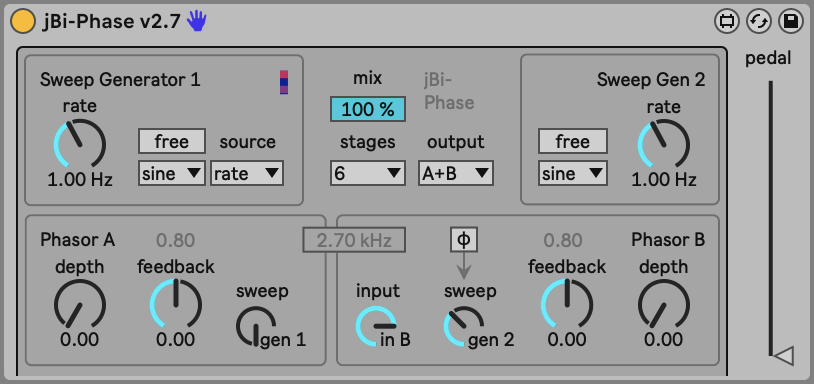
Task: Click the 1.00 Hz value under Sweep Generator 1 rate
Action: [79, 180]
